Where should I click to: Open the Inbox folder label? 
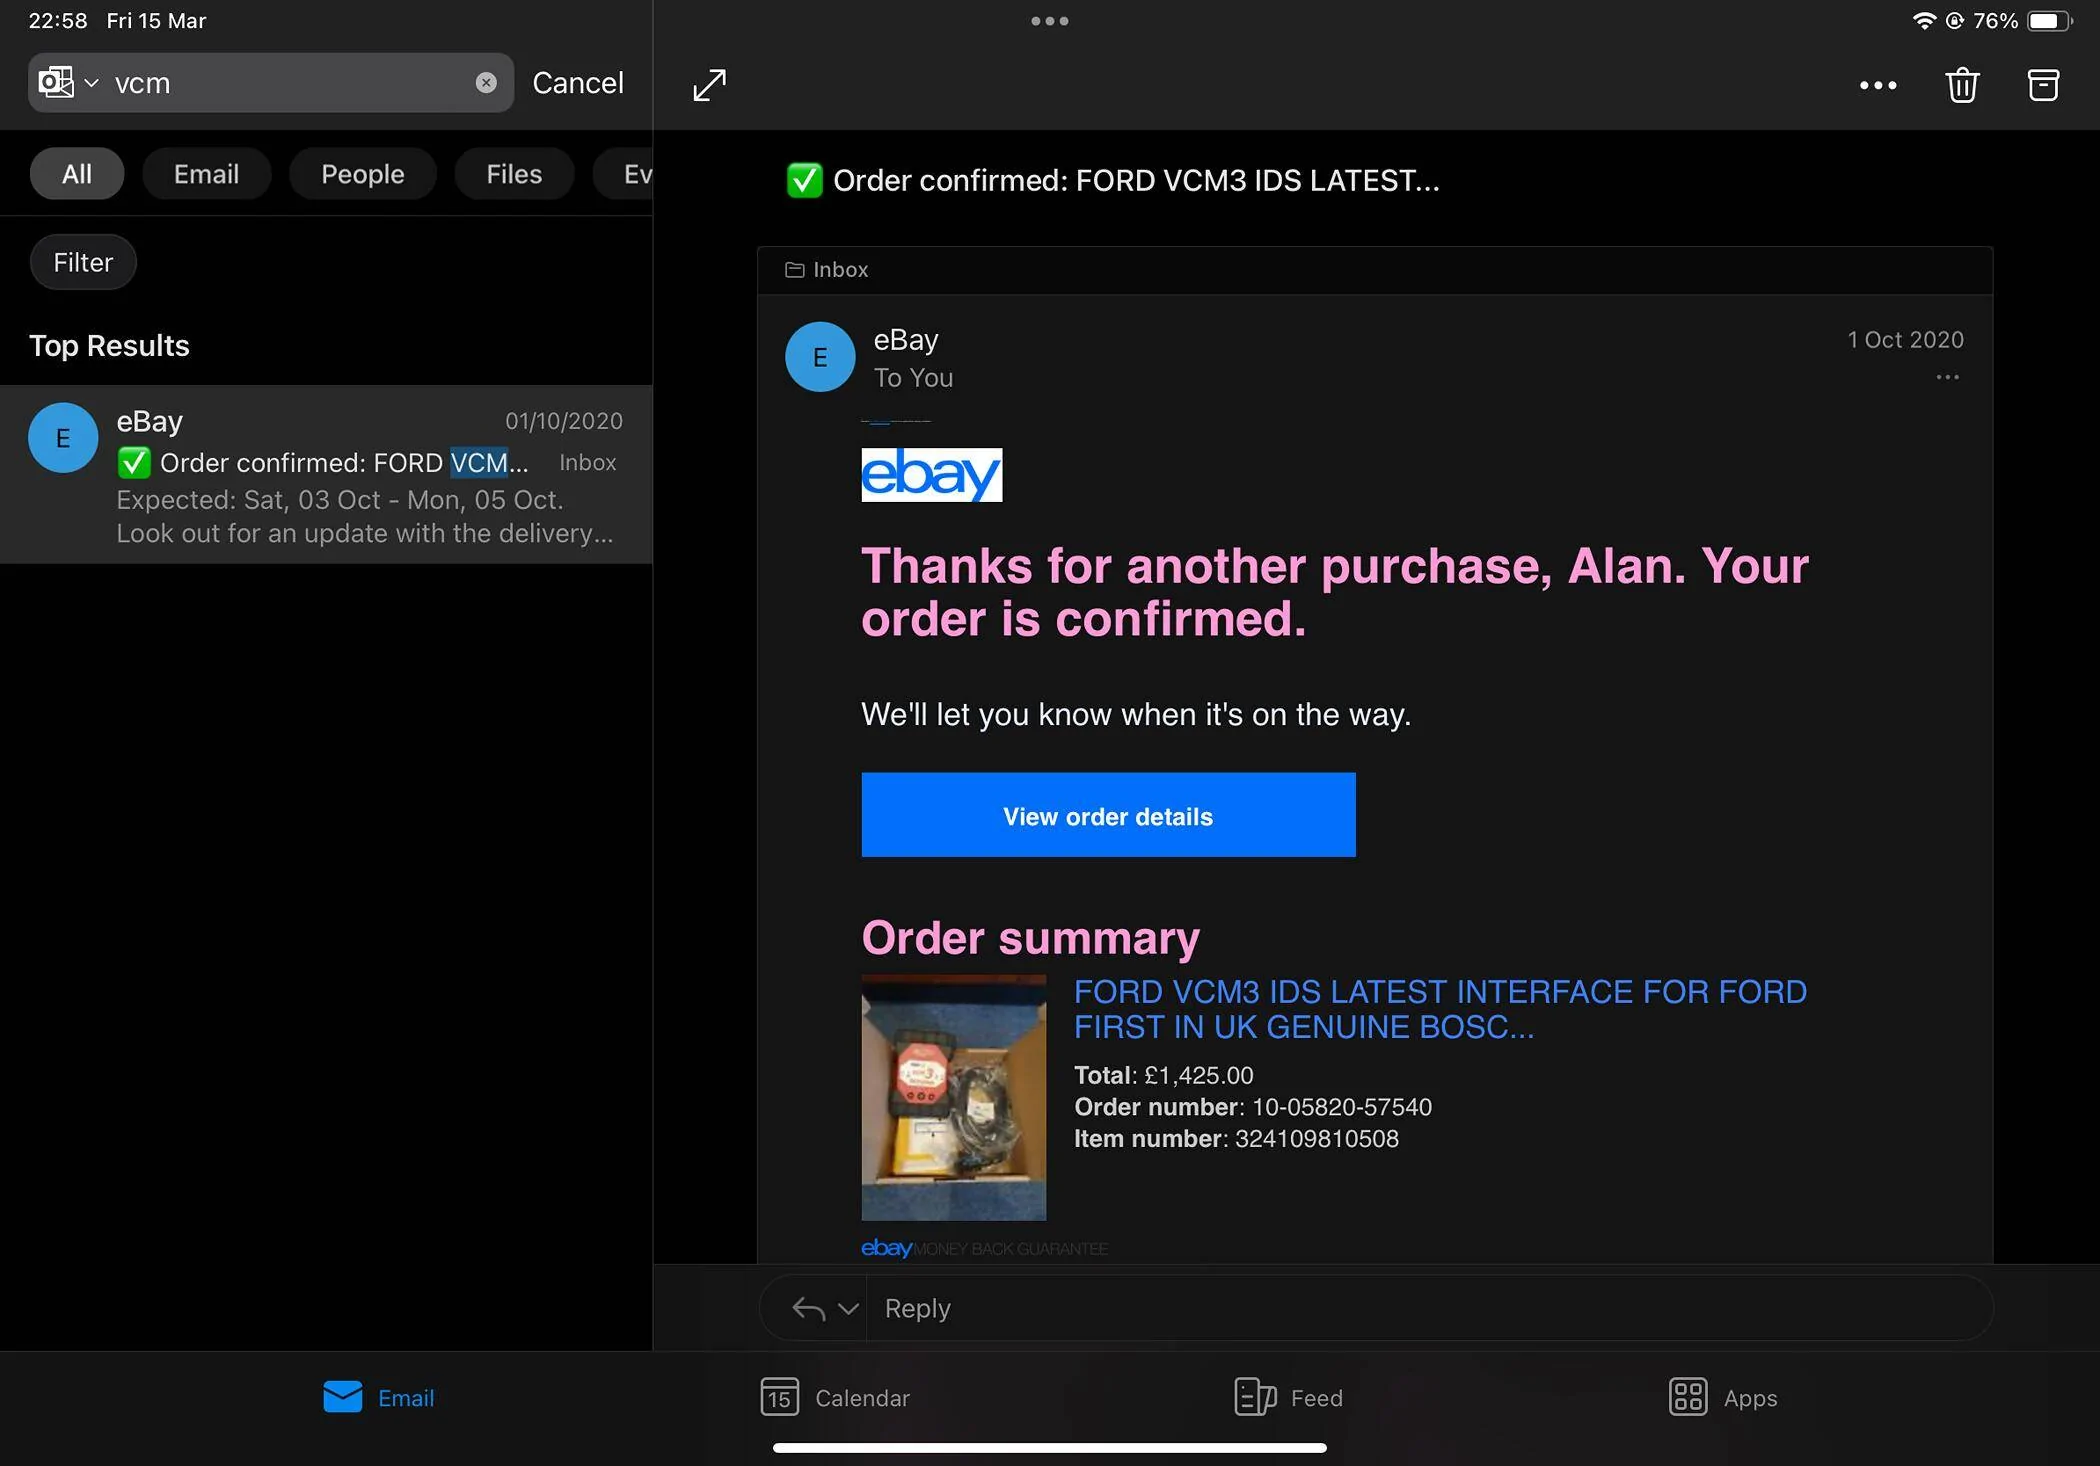click(827, 270)
